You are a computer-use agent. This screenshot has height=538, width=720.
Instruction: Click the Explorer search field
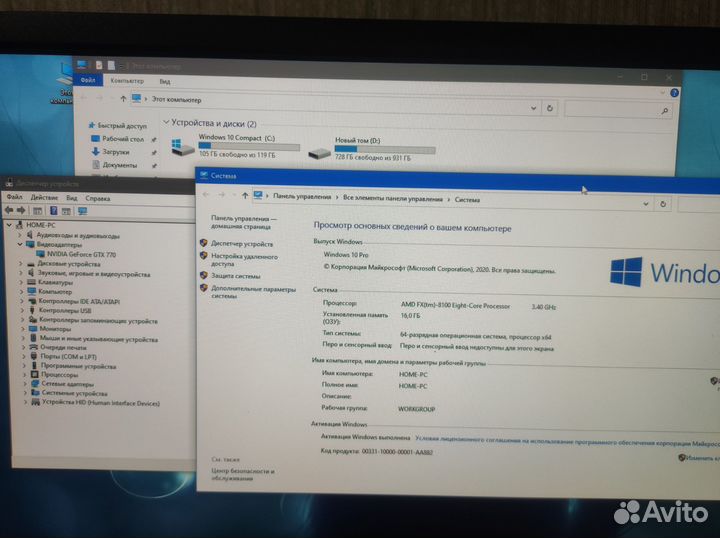pyautogui.click(x=617, y=110)
